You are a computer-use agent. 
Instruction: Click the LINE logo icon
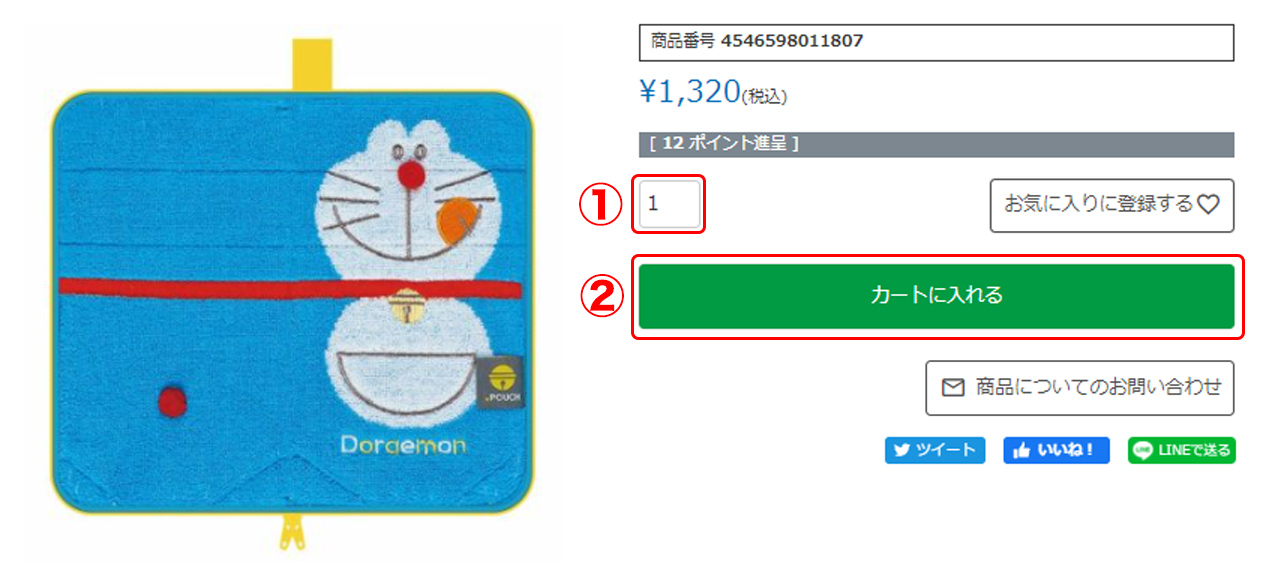pos(1143,450)
